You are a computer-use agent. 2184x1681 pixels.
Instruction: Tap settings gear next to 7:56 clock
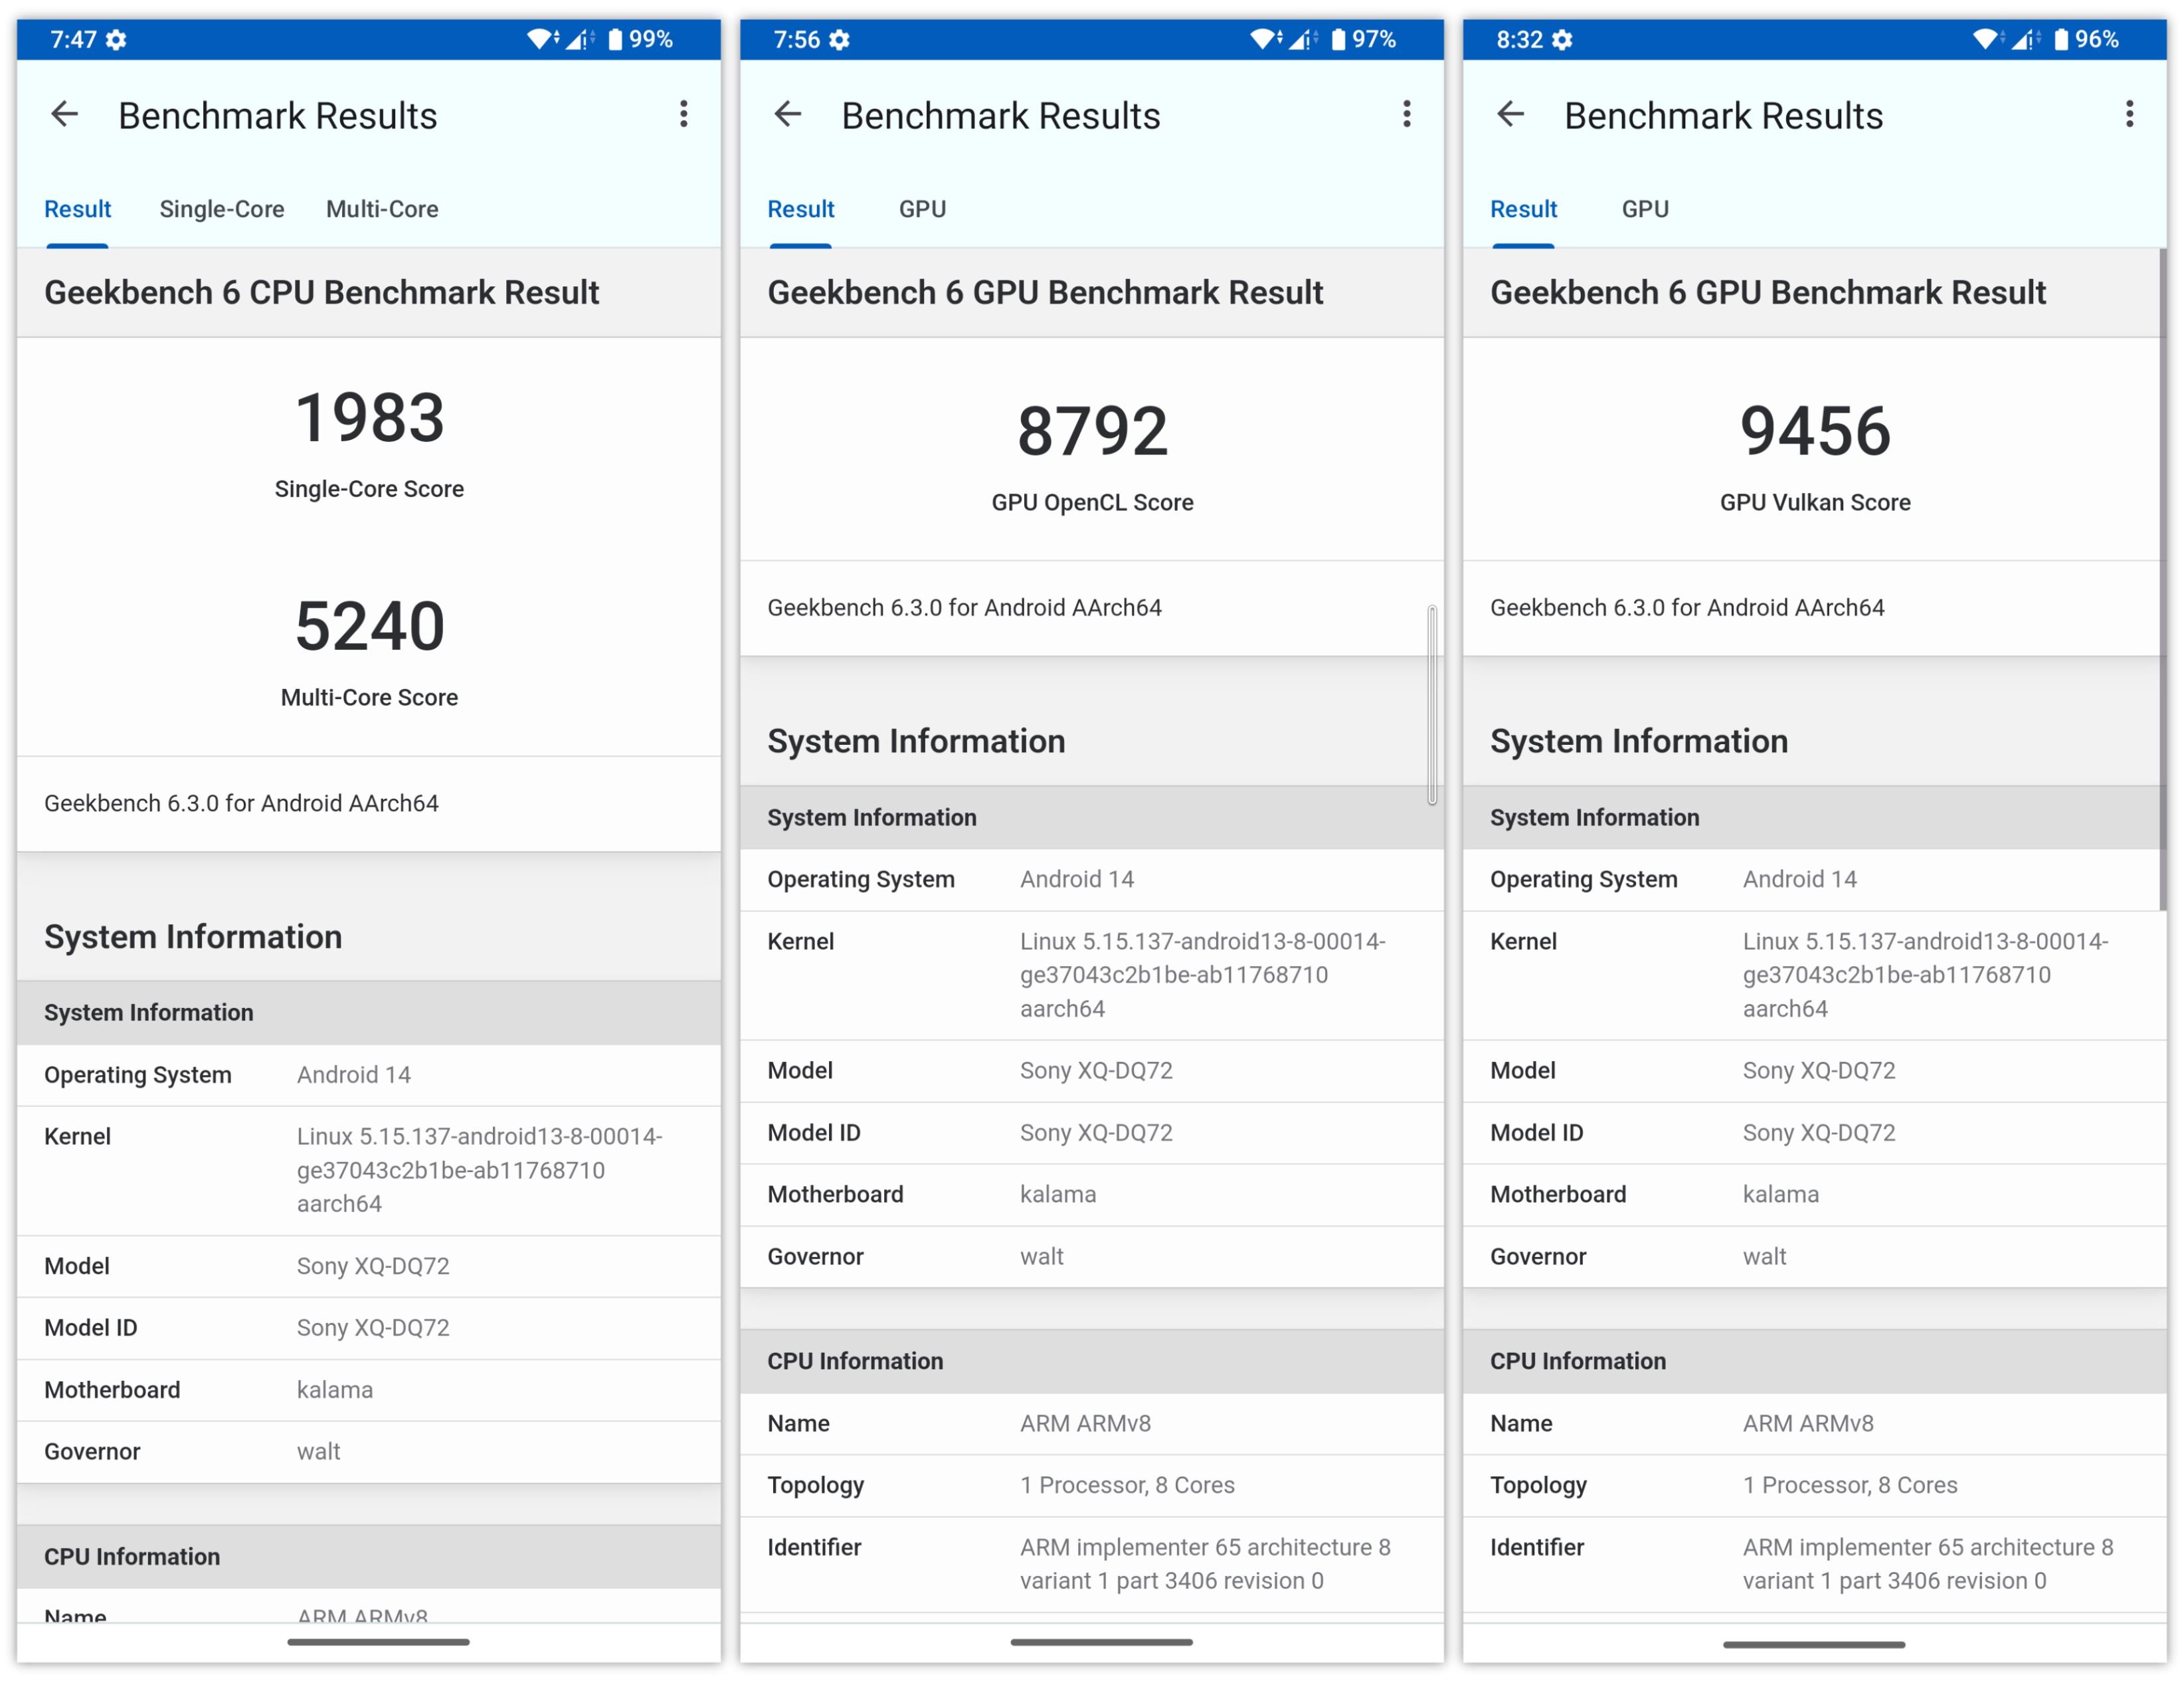coord(840,40)
